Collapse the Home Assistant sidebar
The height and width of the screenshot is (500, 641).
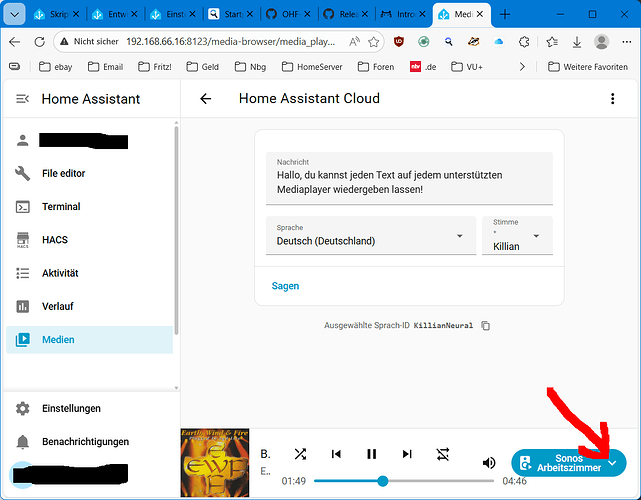(22, 99)
